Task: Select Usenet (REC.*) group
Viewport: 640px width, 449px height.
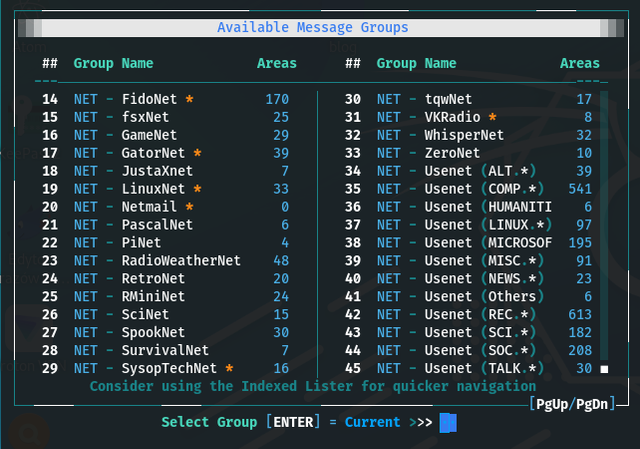Action: pyautogui.click(x=469, y=315)
